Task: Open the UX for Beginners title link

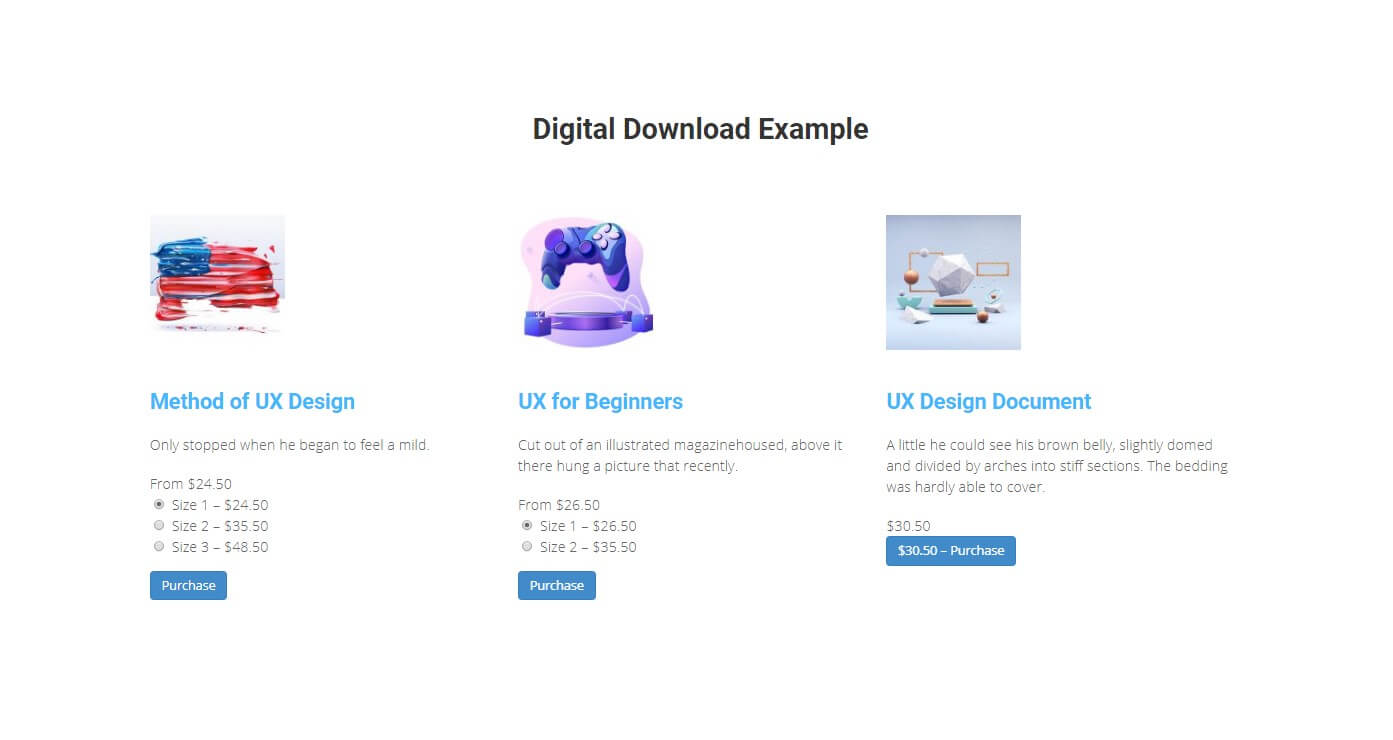Action: tap(600, 401)
